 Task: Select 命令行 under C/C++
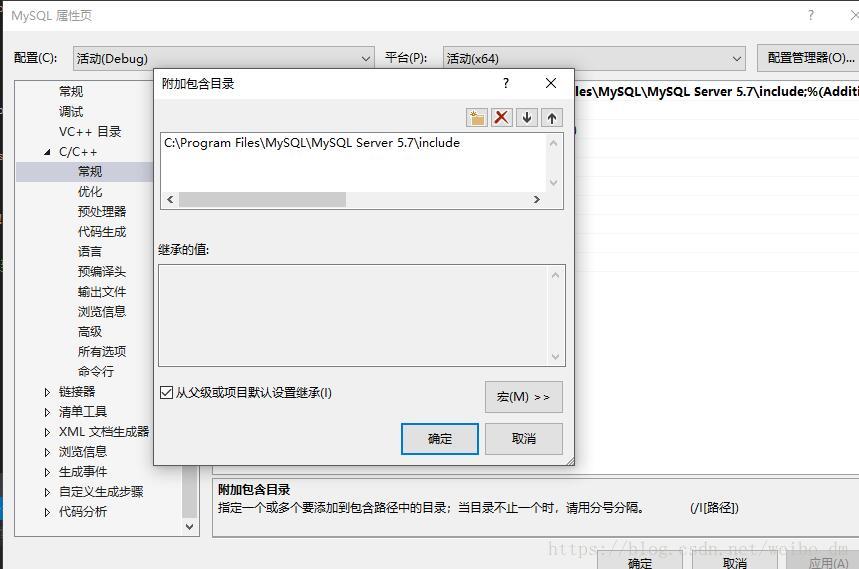[x=96, y=371]
